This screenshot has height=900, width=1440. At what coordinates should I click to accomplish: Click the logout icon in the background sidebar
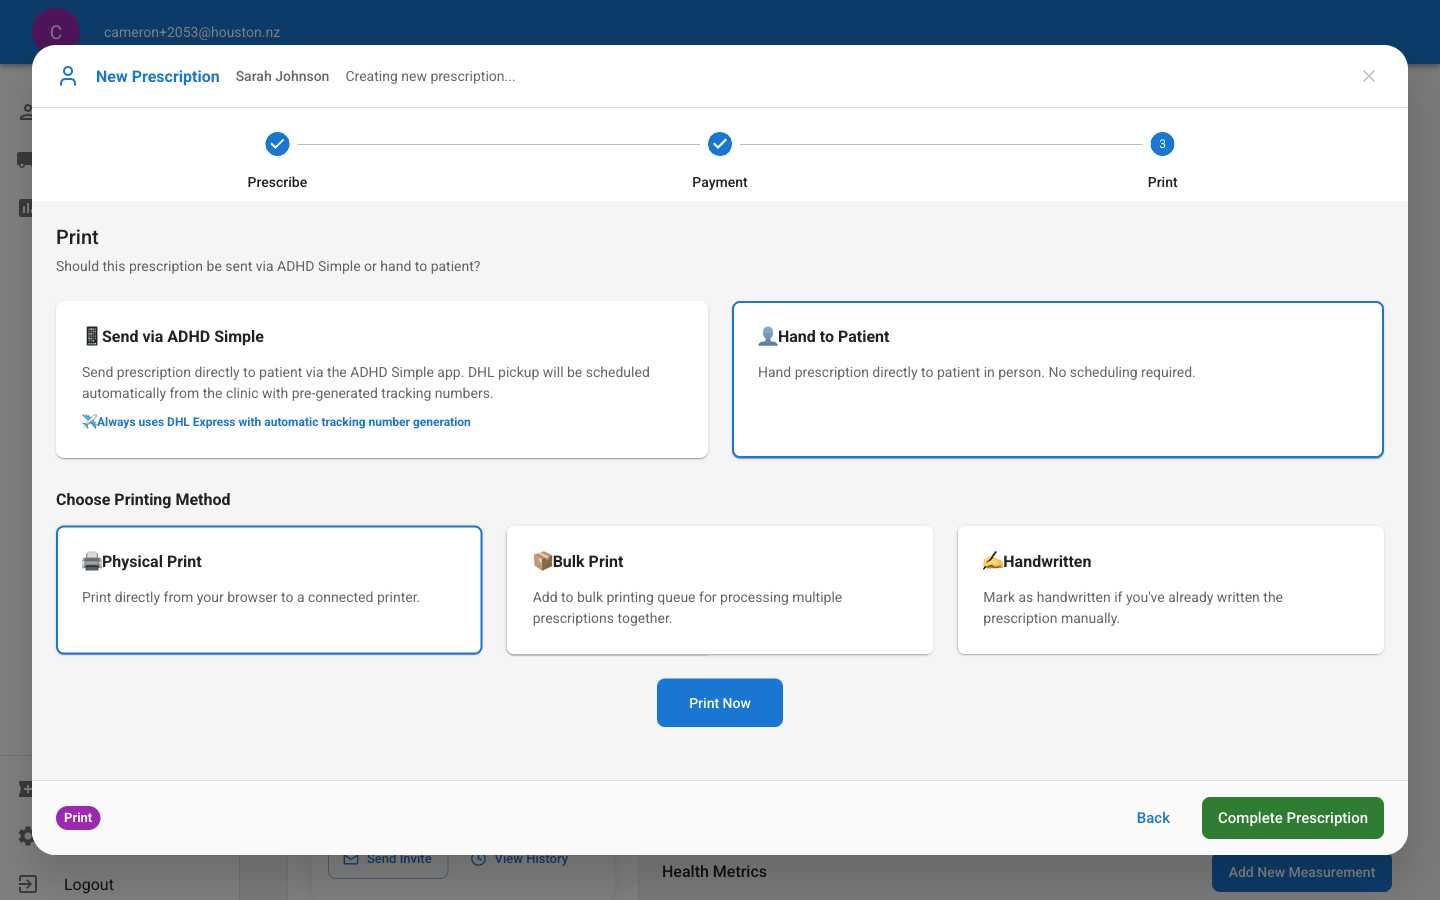pyautogui.click(x=28, y=884)
